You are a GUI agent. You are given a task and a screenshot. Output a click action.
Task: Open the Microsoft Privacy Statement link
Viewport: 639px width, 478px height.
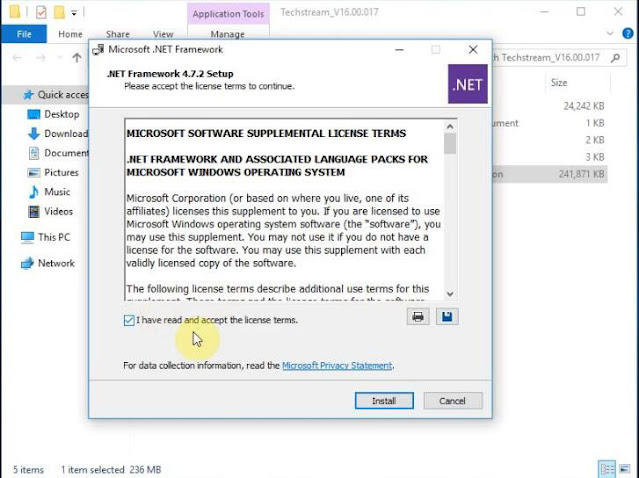pyautogui.click(x=337, y=366)
